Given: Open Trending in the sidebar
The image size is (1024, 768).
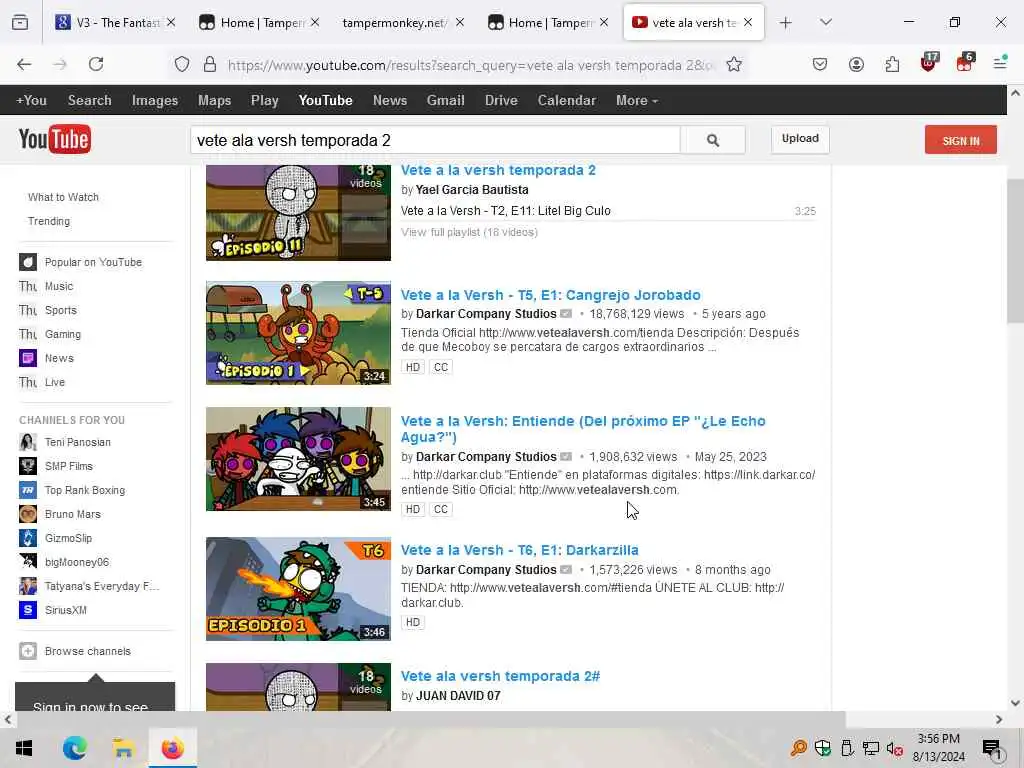Looking at the screenshot, I should point(49,221).
